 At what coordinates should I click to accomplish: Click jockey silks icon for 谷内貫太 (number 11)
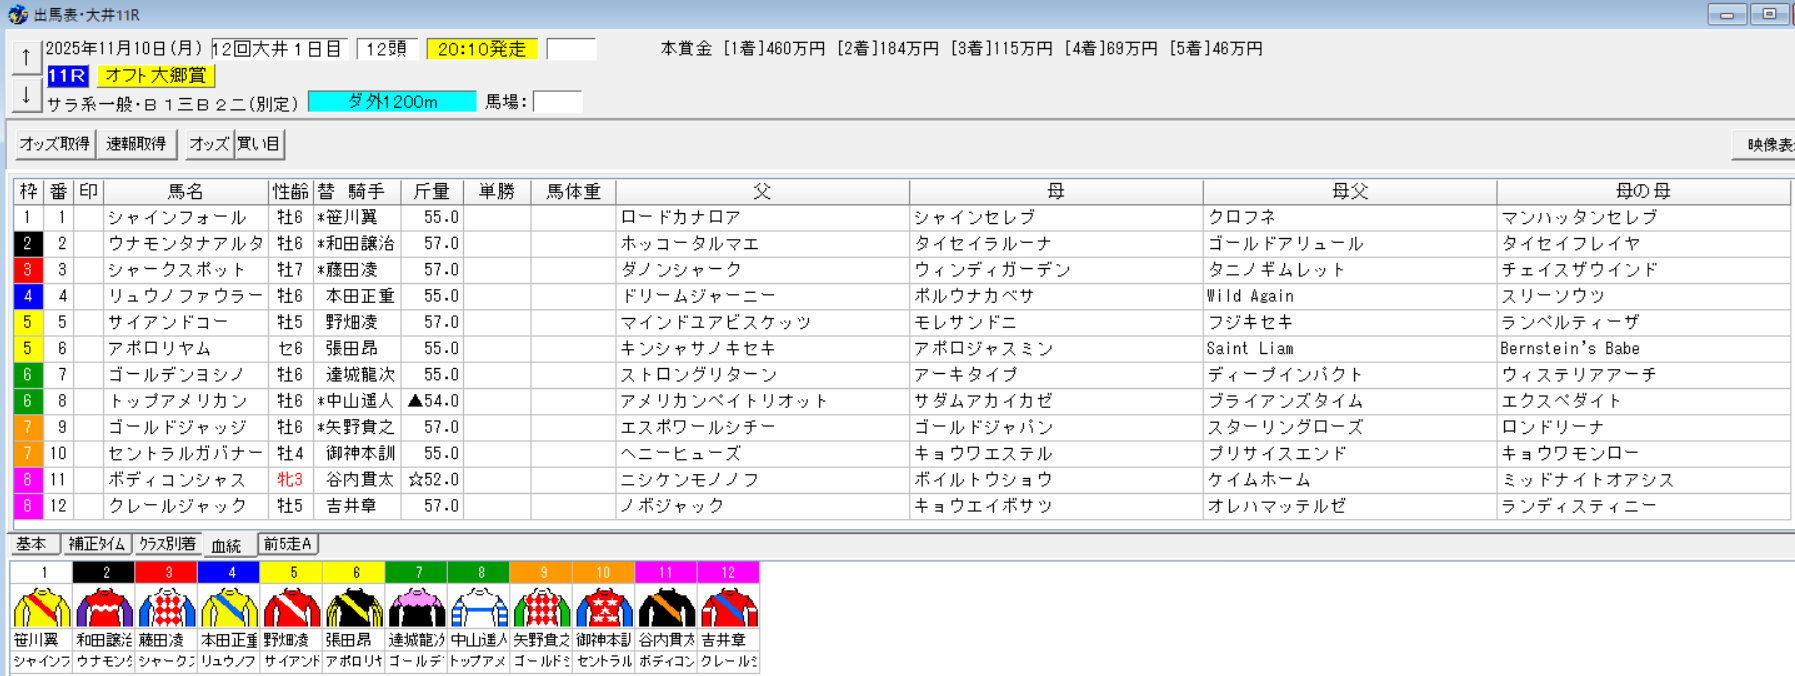(x=667, y=608)
